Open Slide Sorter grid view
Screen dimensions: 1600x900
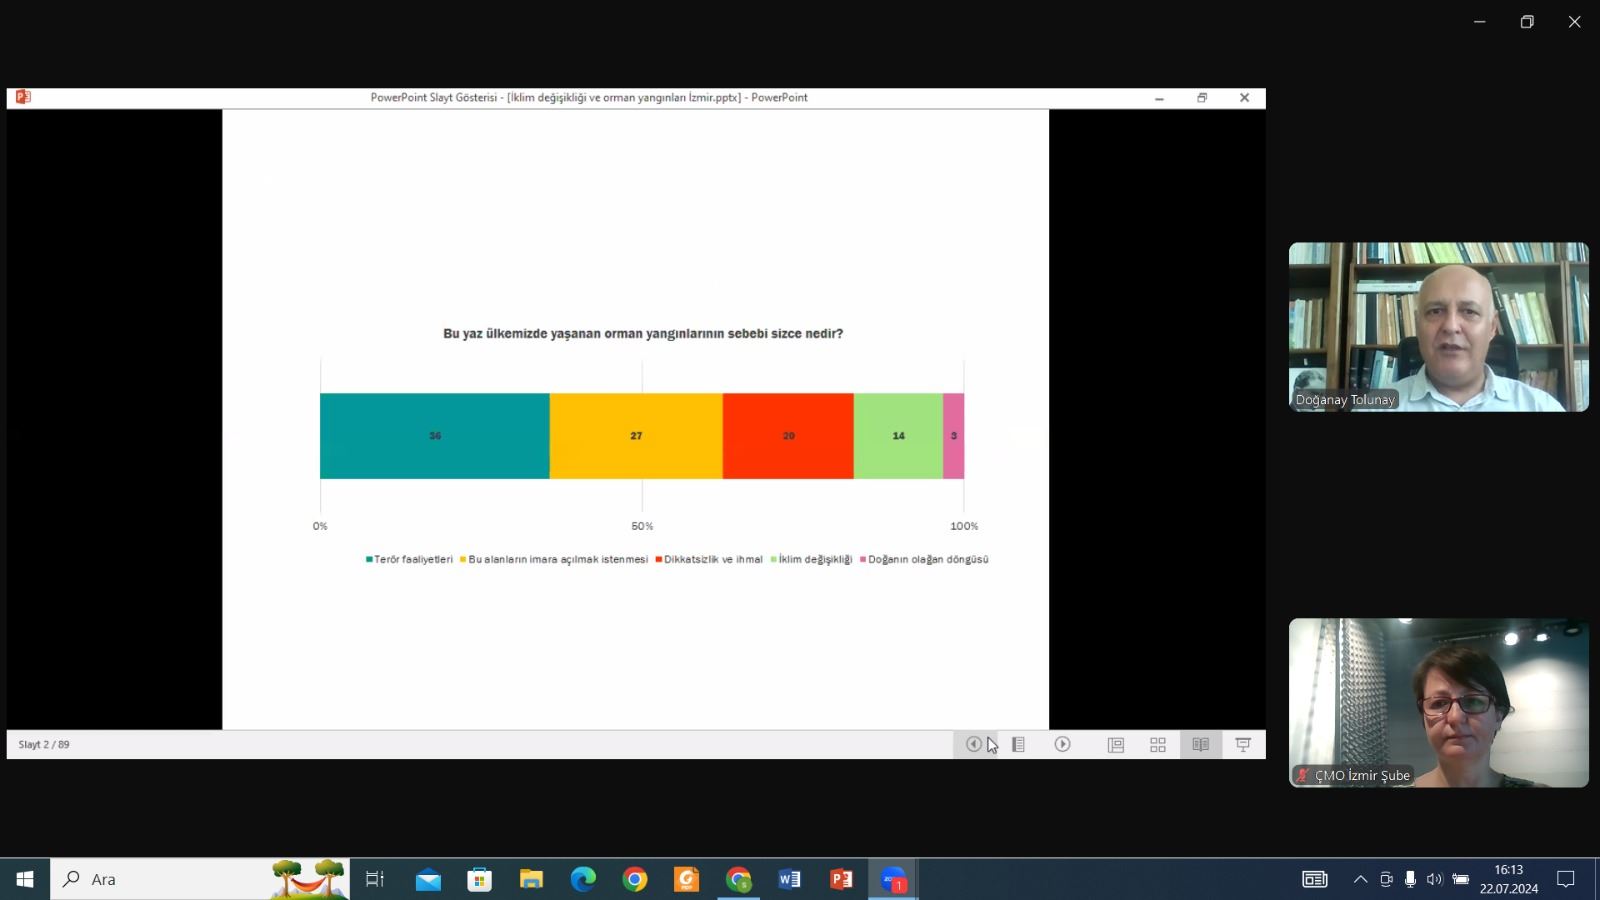[1158, 744]
